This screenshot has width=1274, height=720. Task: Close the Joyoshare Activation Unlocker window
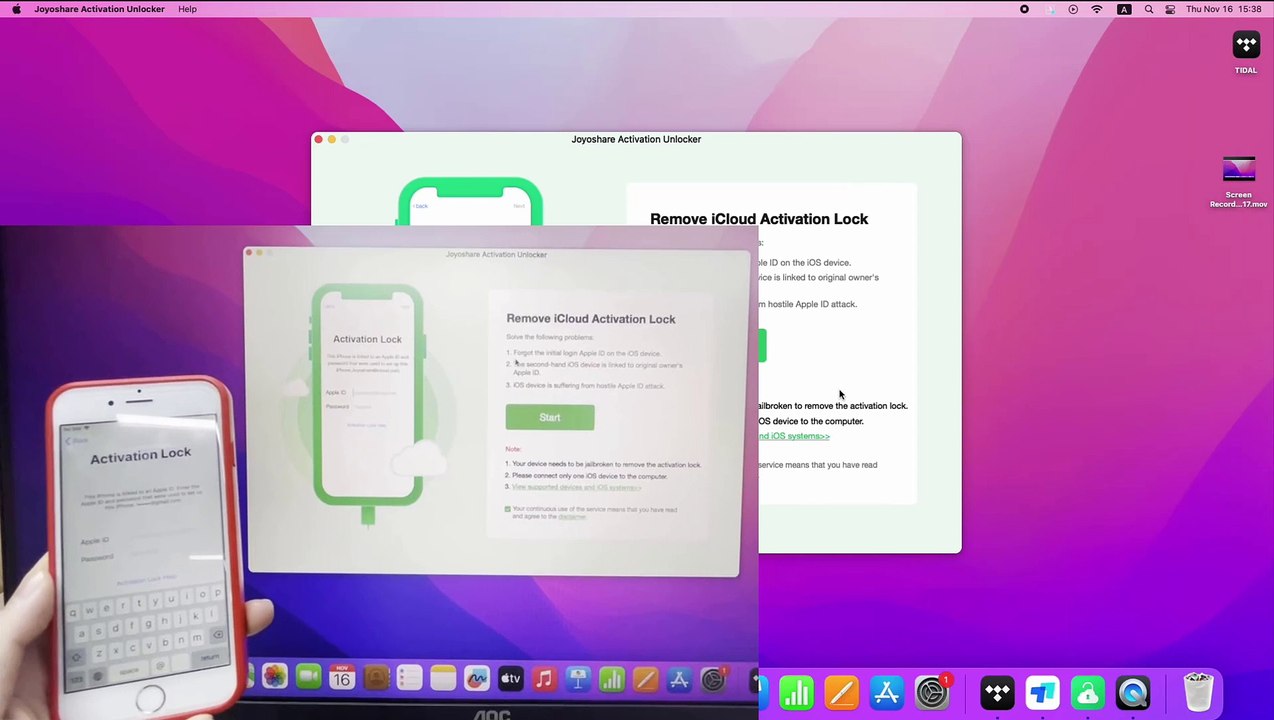point(319,139)
